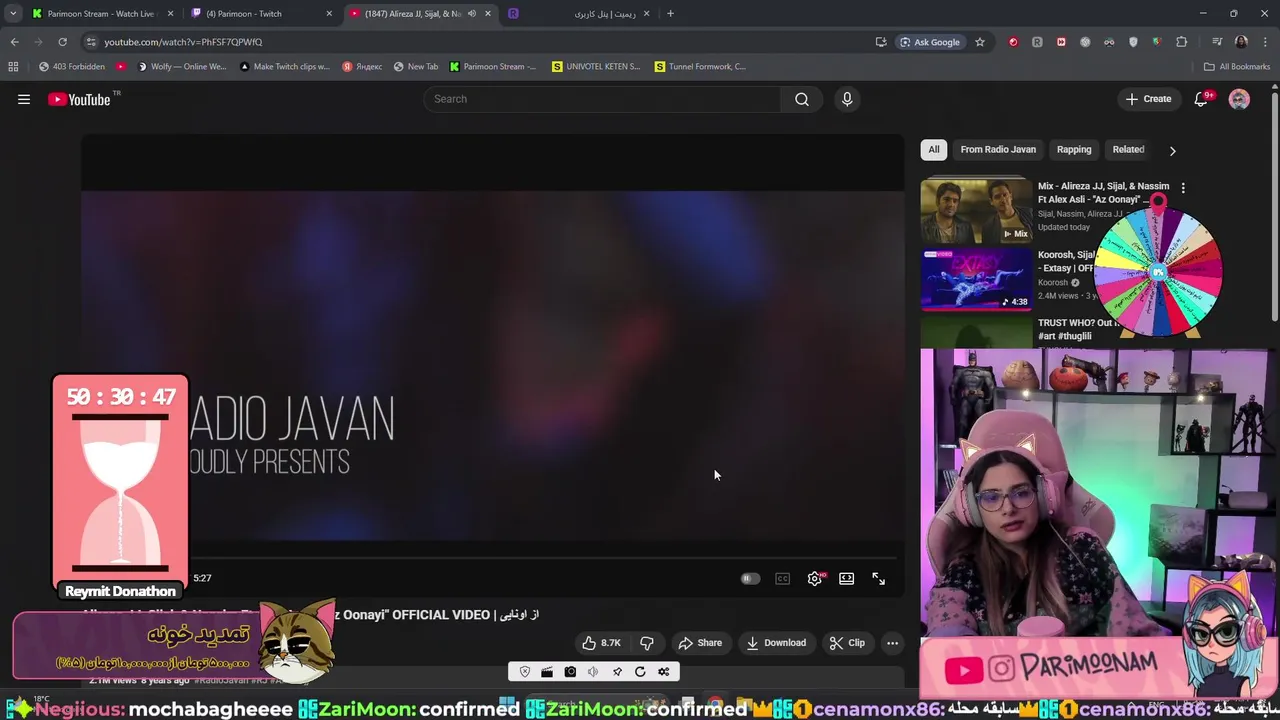Click the Create button

1148,99
